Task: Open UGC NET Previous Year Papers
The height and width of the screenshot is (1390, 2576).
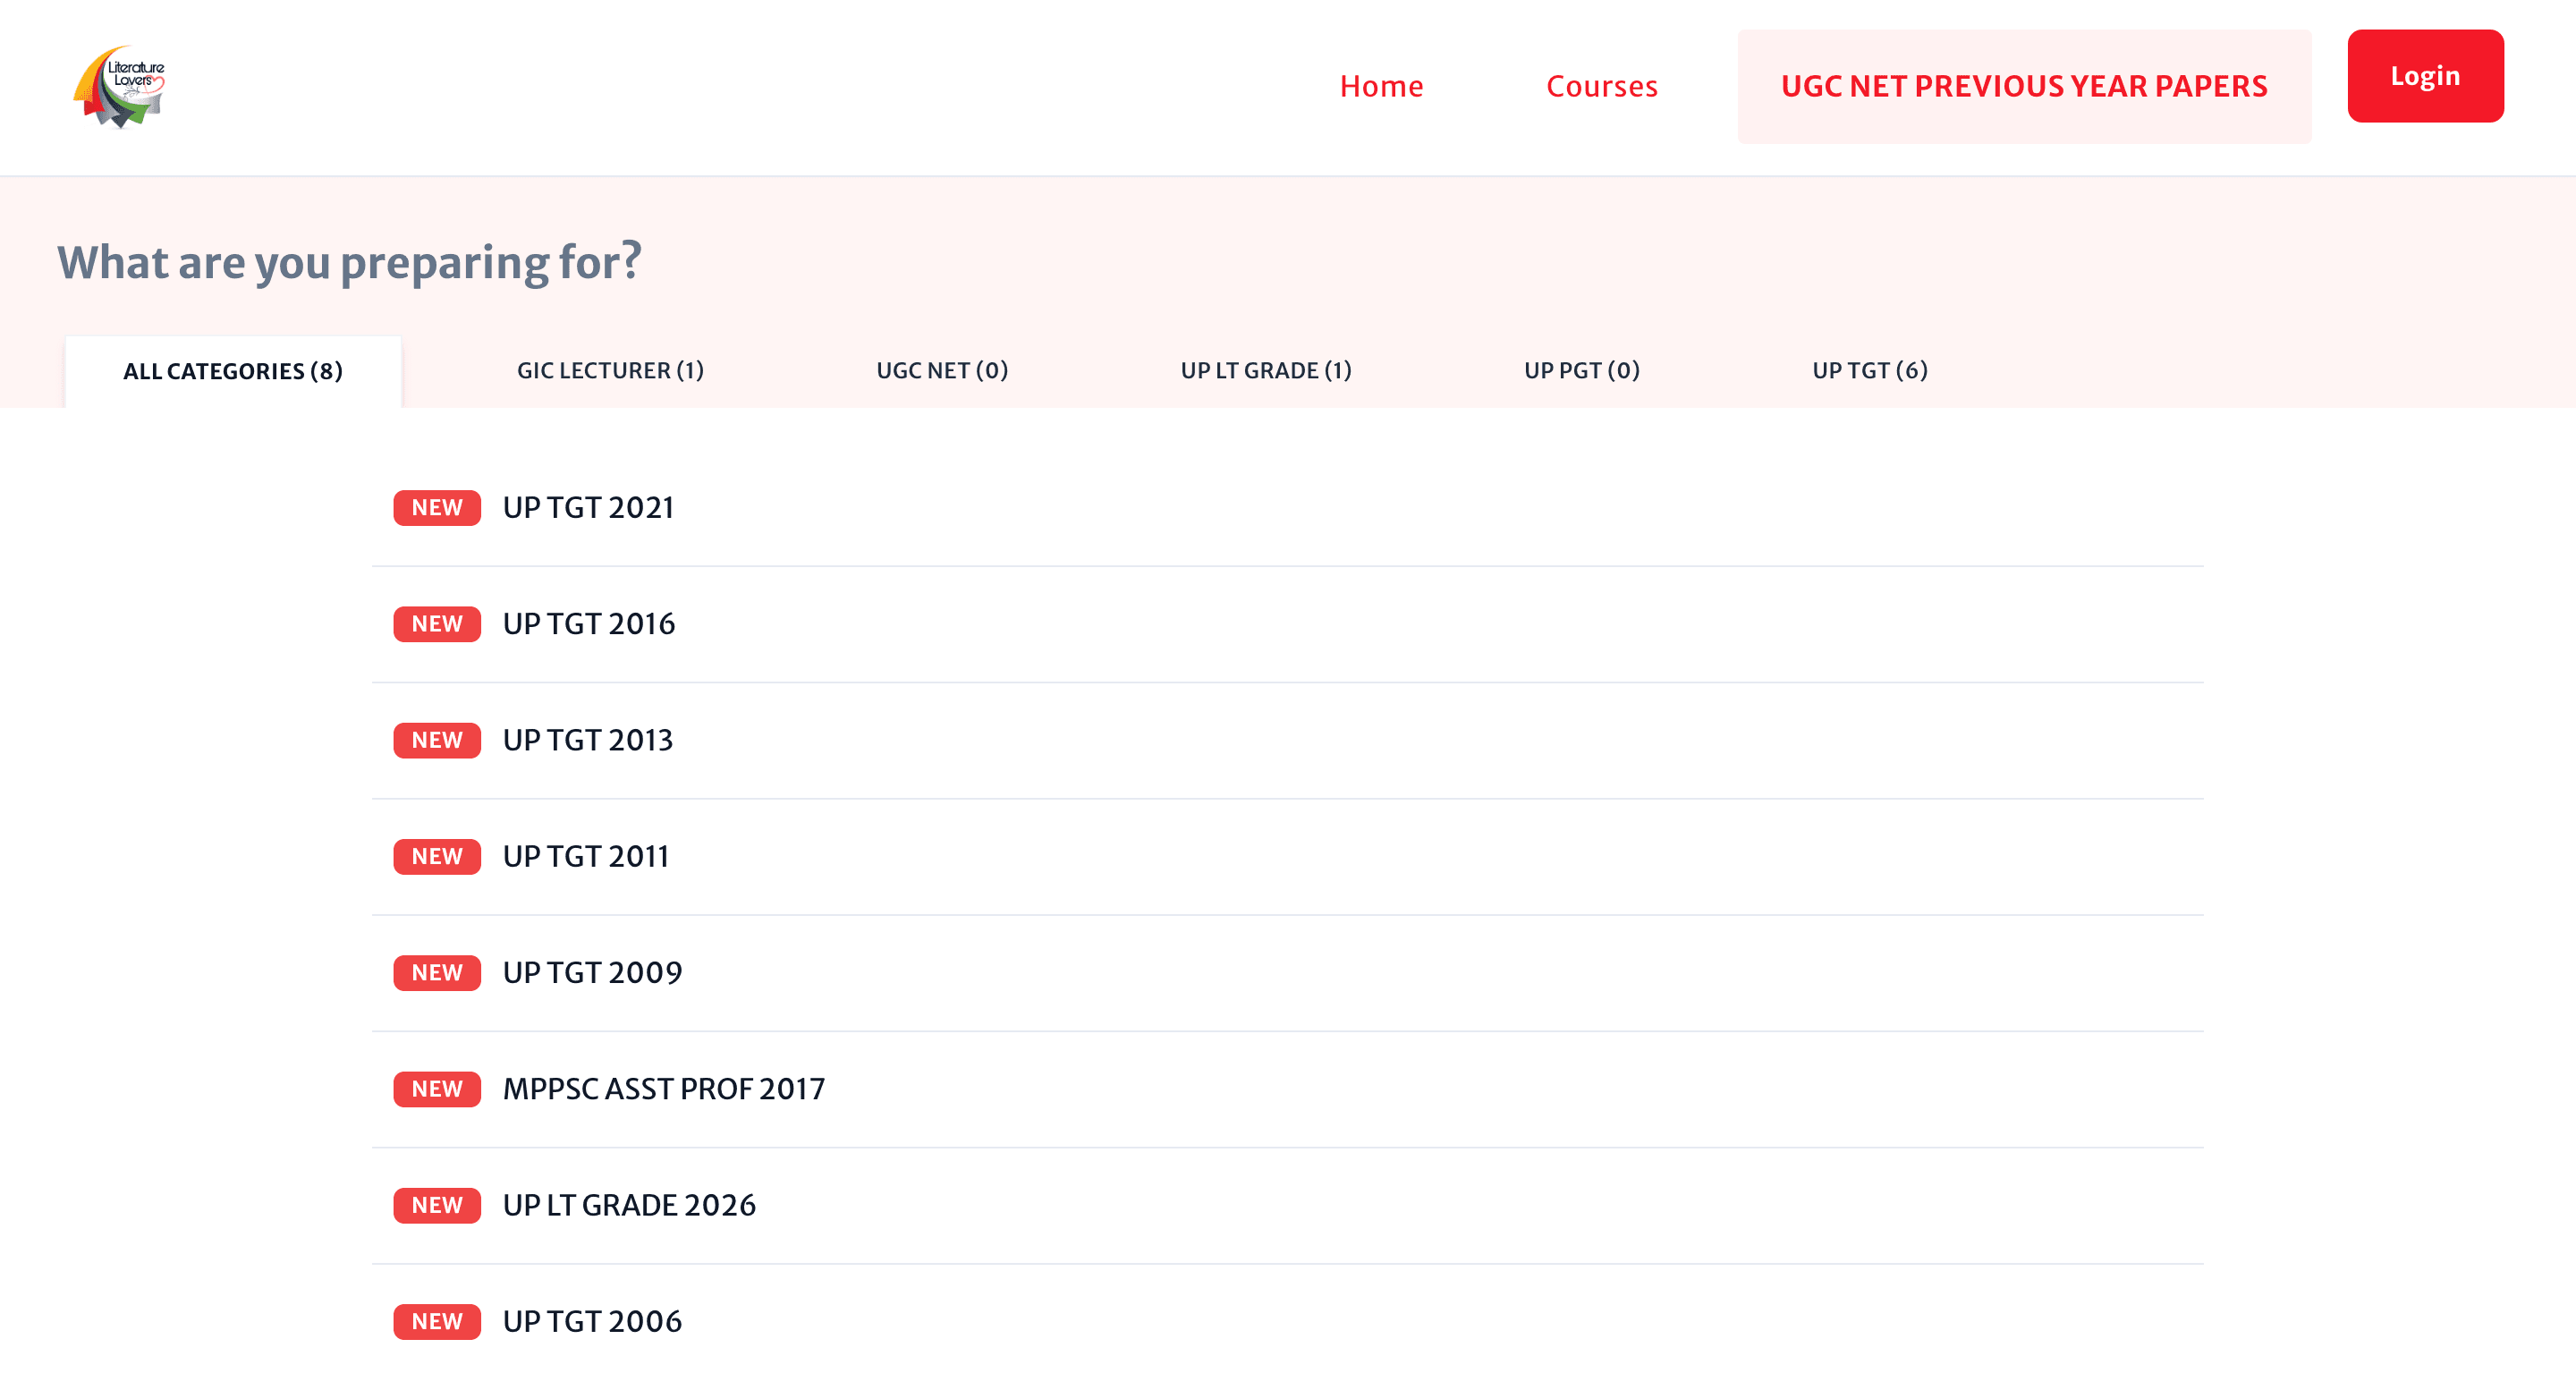Action: pyautogui.click(x=2023, y=86)
